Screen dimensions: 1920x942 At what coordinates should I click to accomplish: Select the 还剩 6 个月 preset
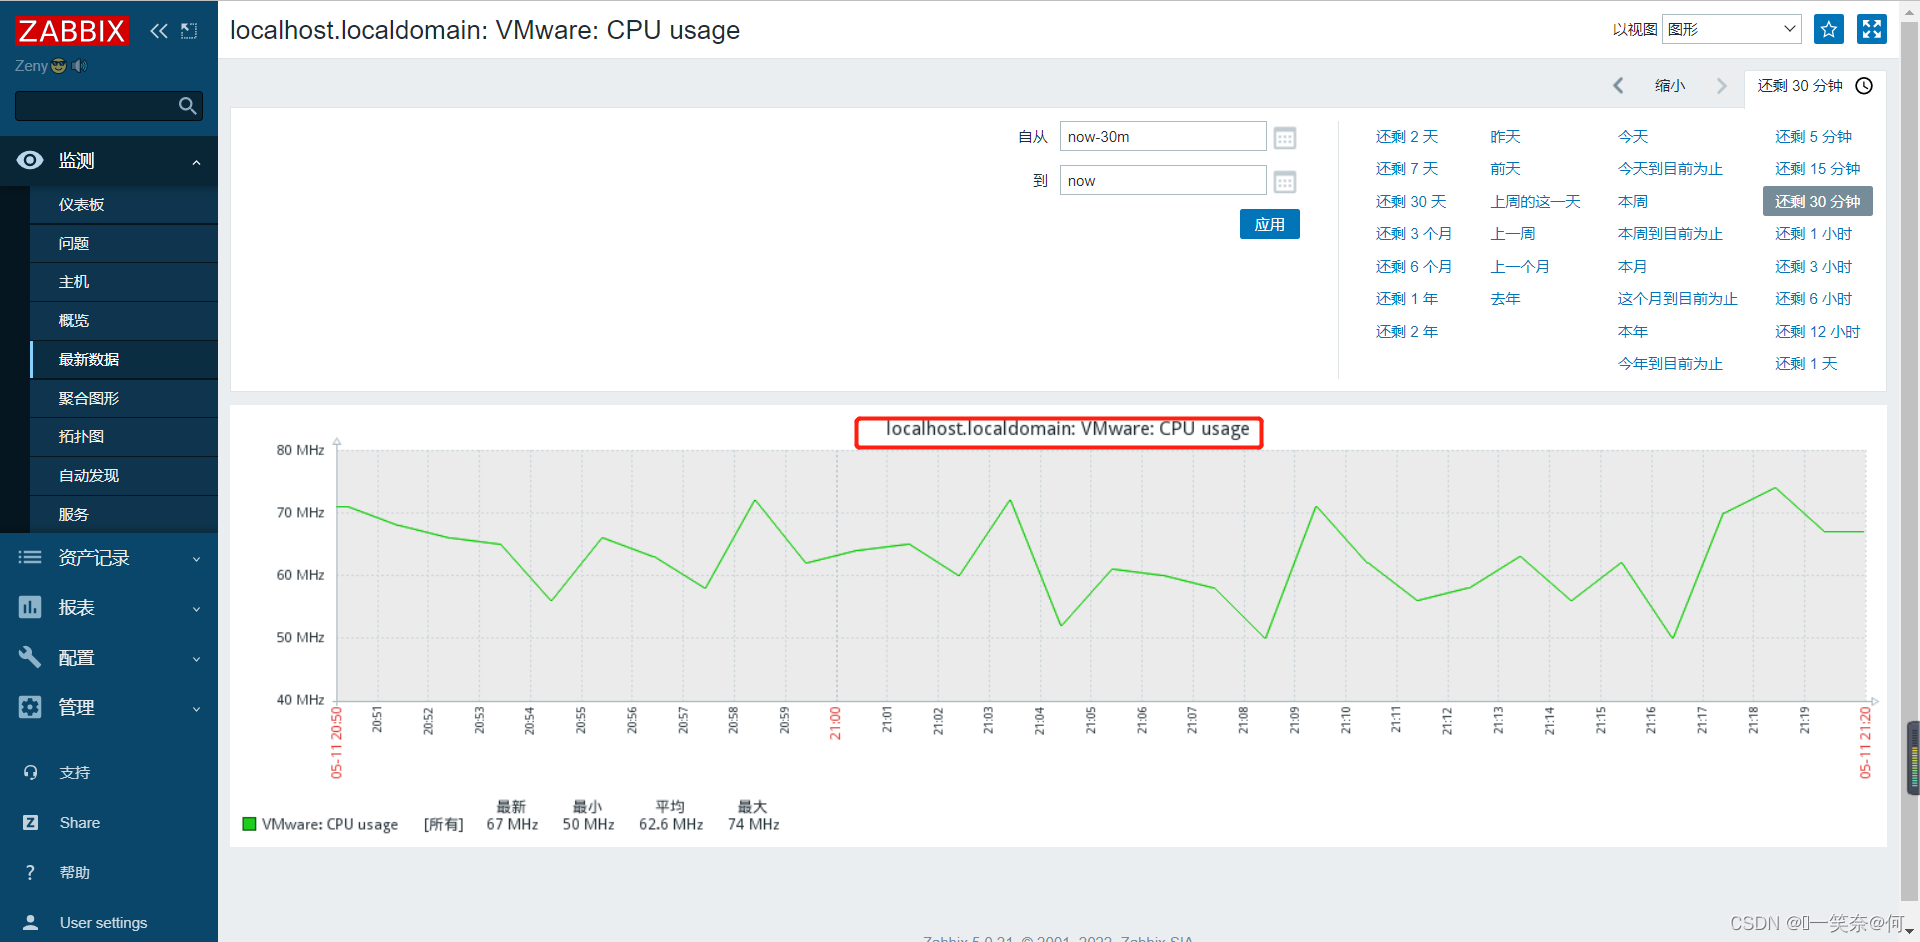1413,267
